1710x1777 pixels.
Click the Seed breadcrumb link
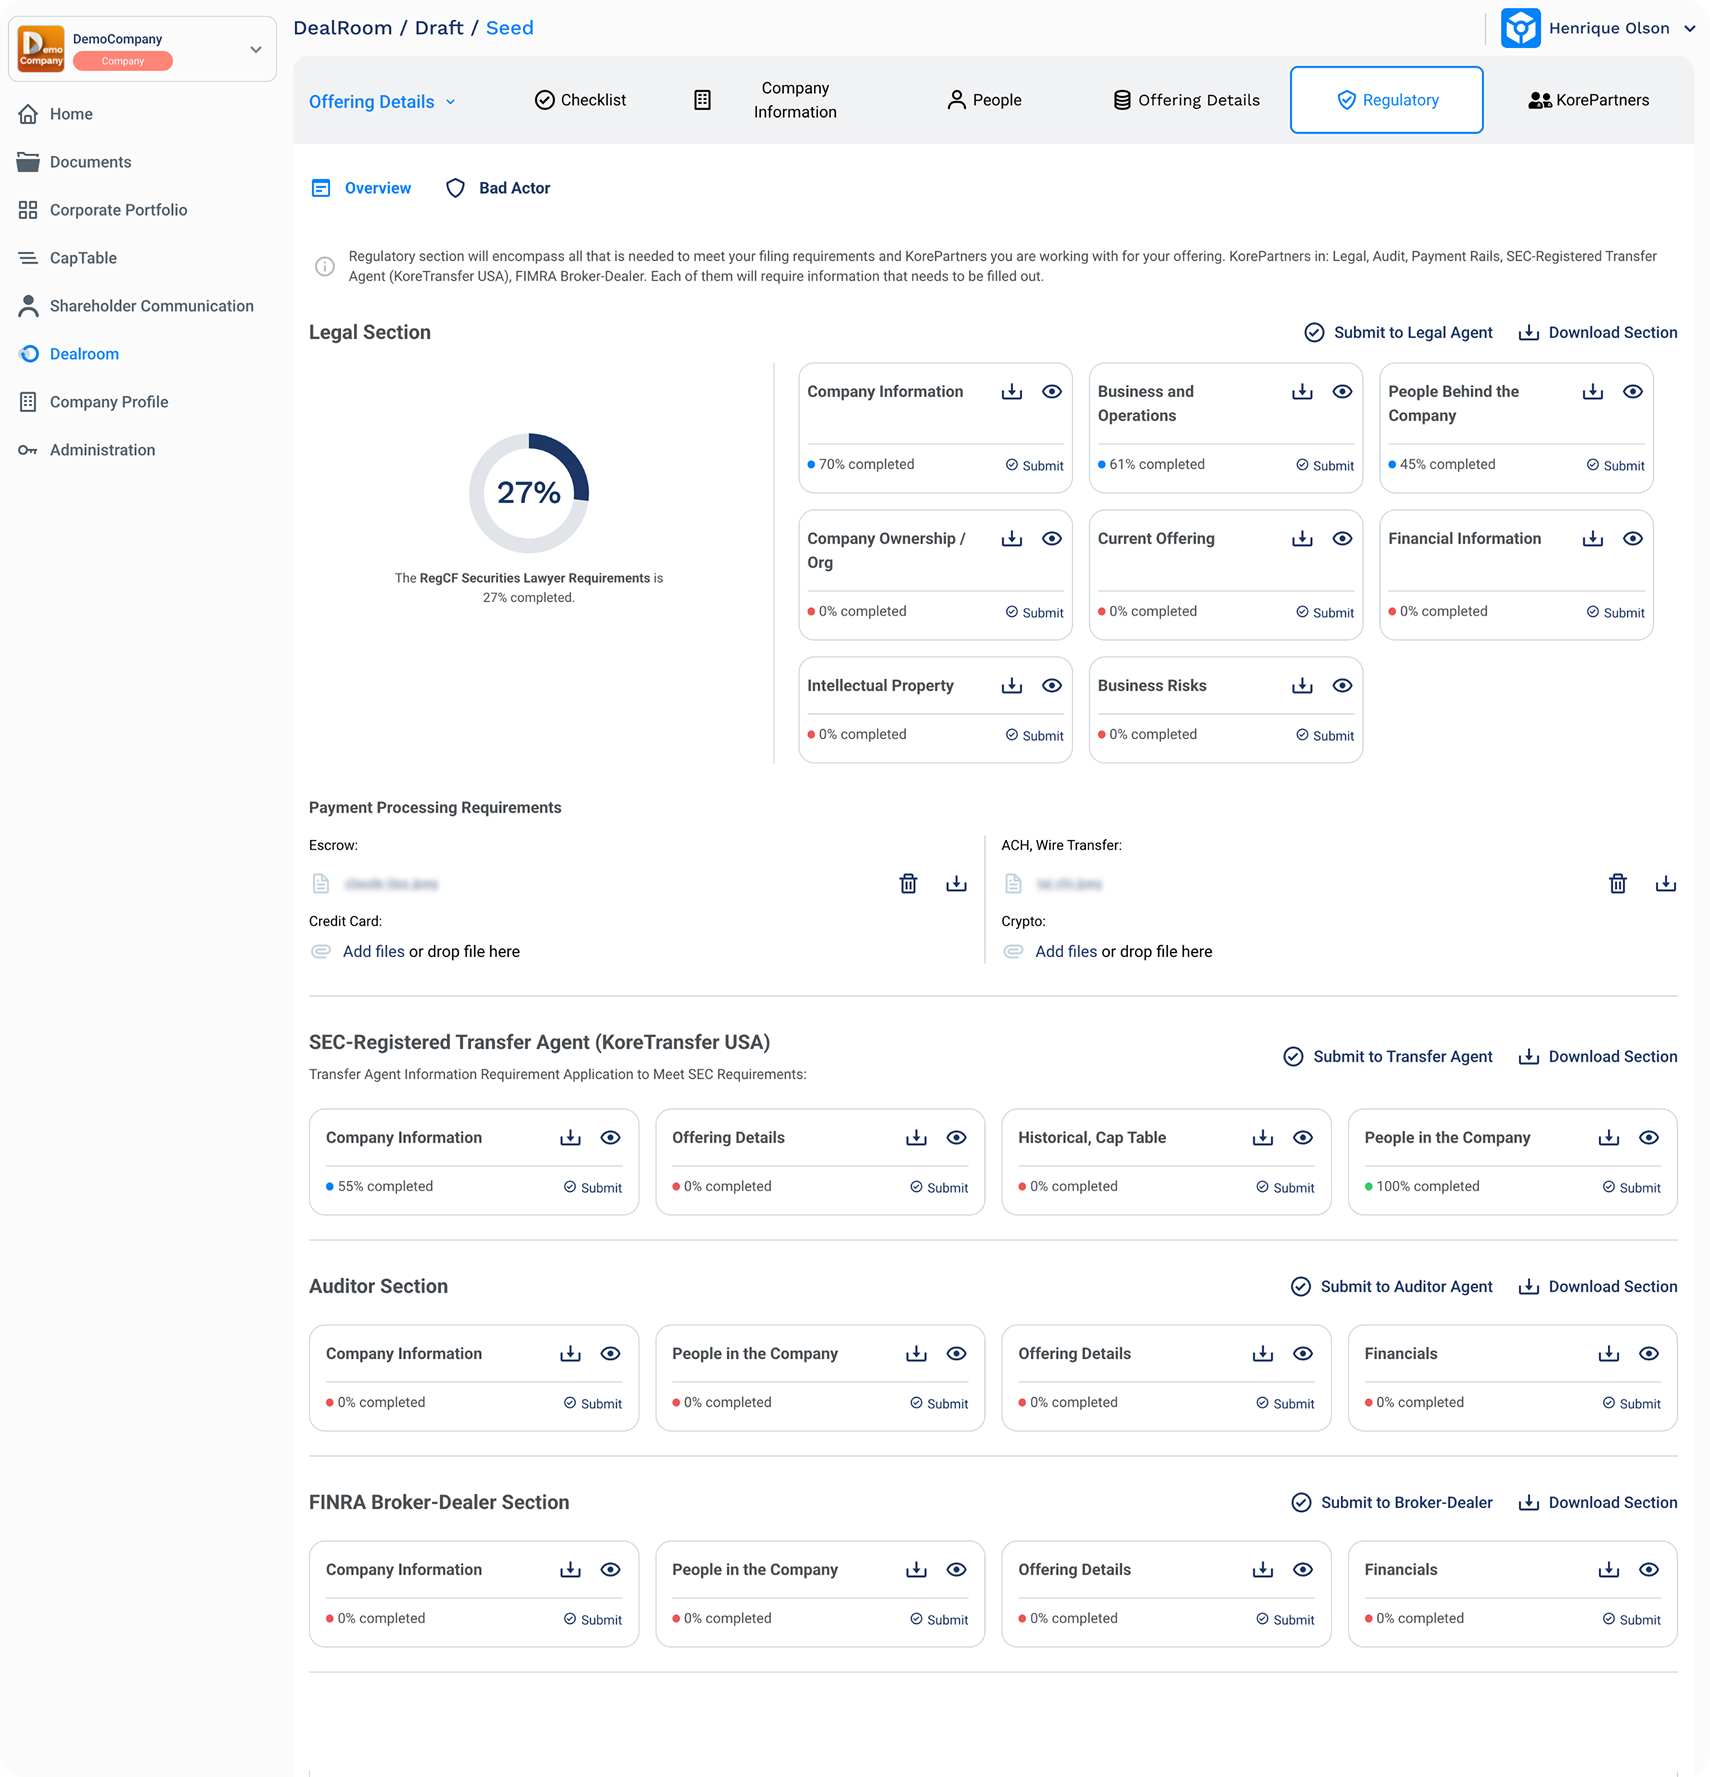tap(510, 28)
